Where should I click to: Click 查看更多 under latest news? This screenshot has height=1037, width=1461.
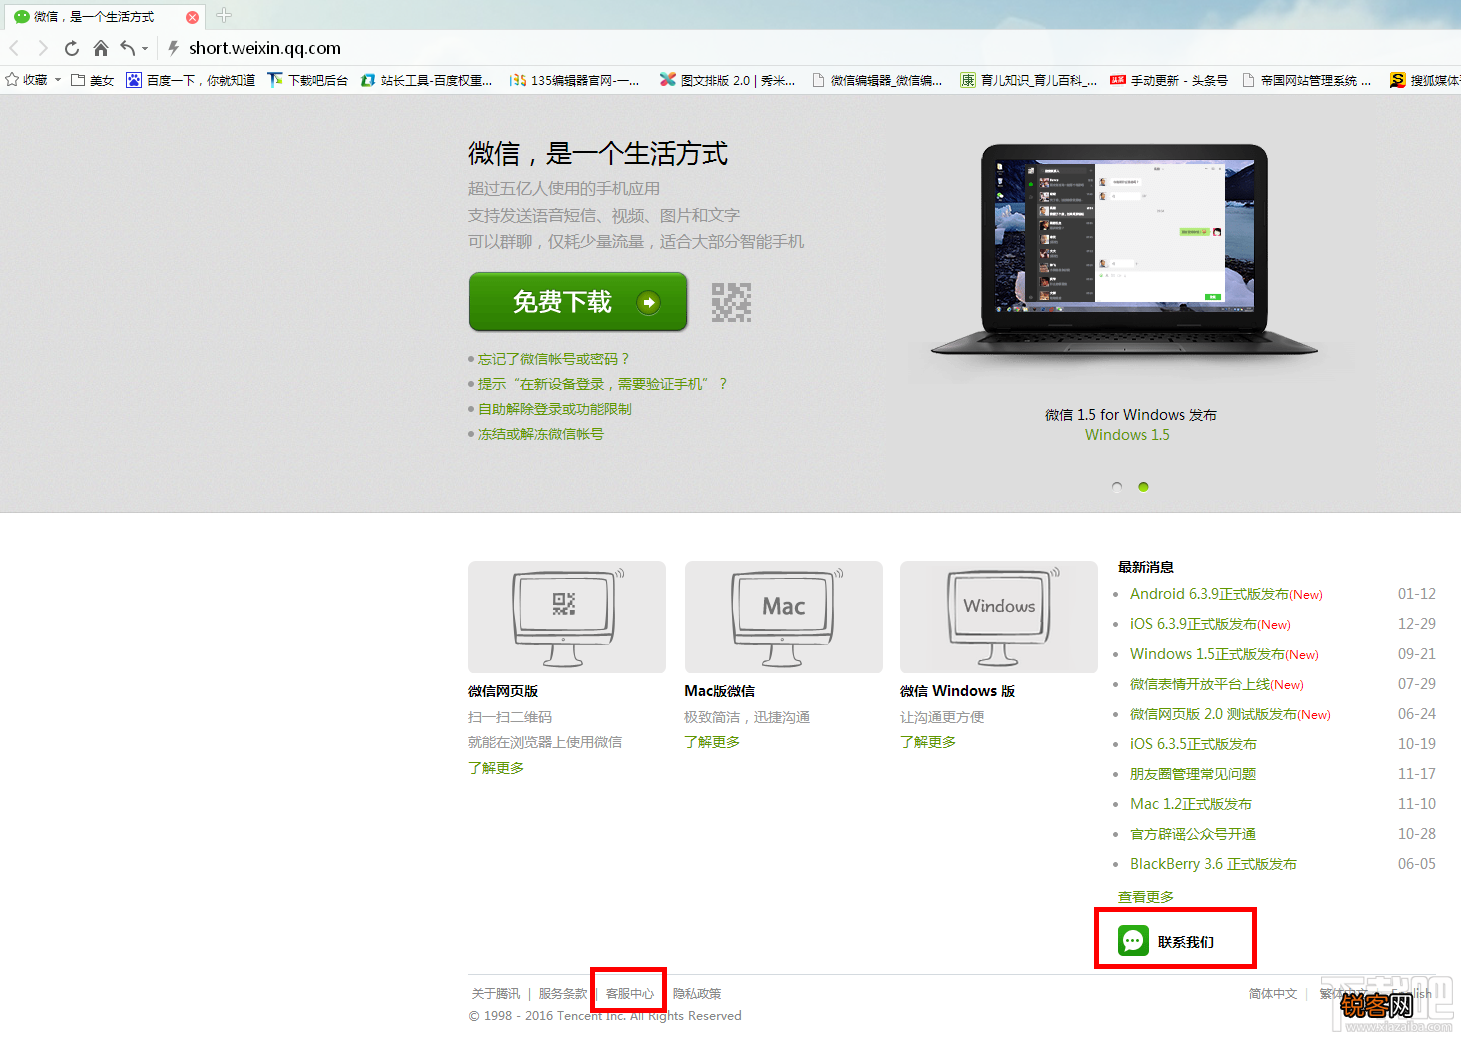coord(1146,897)
